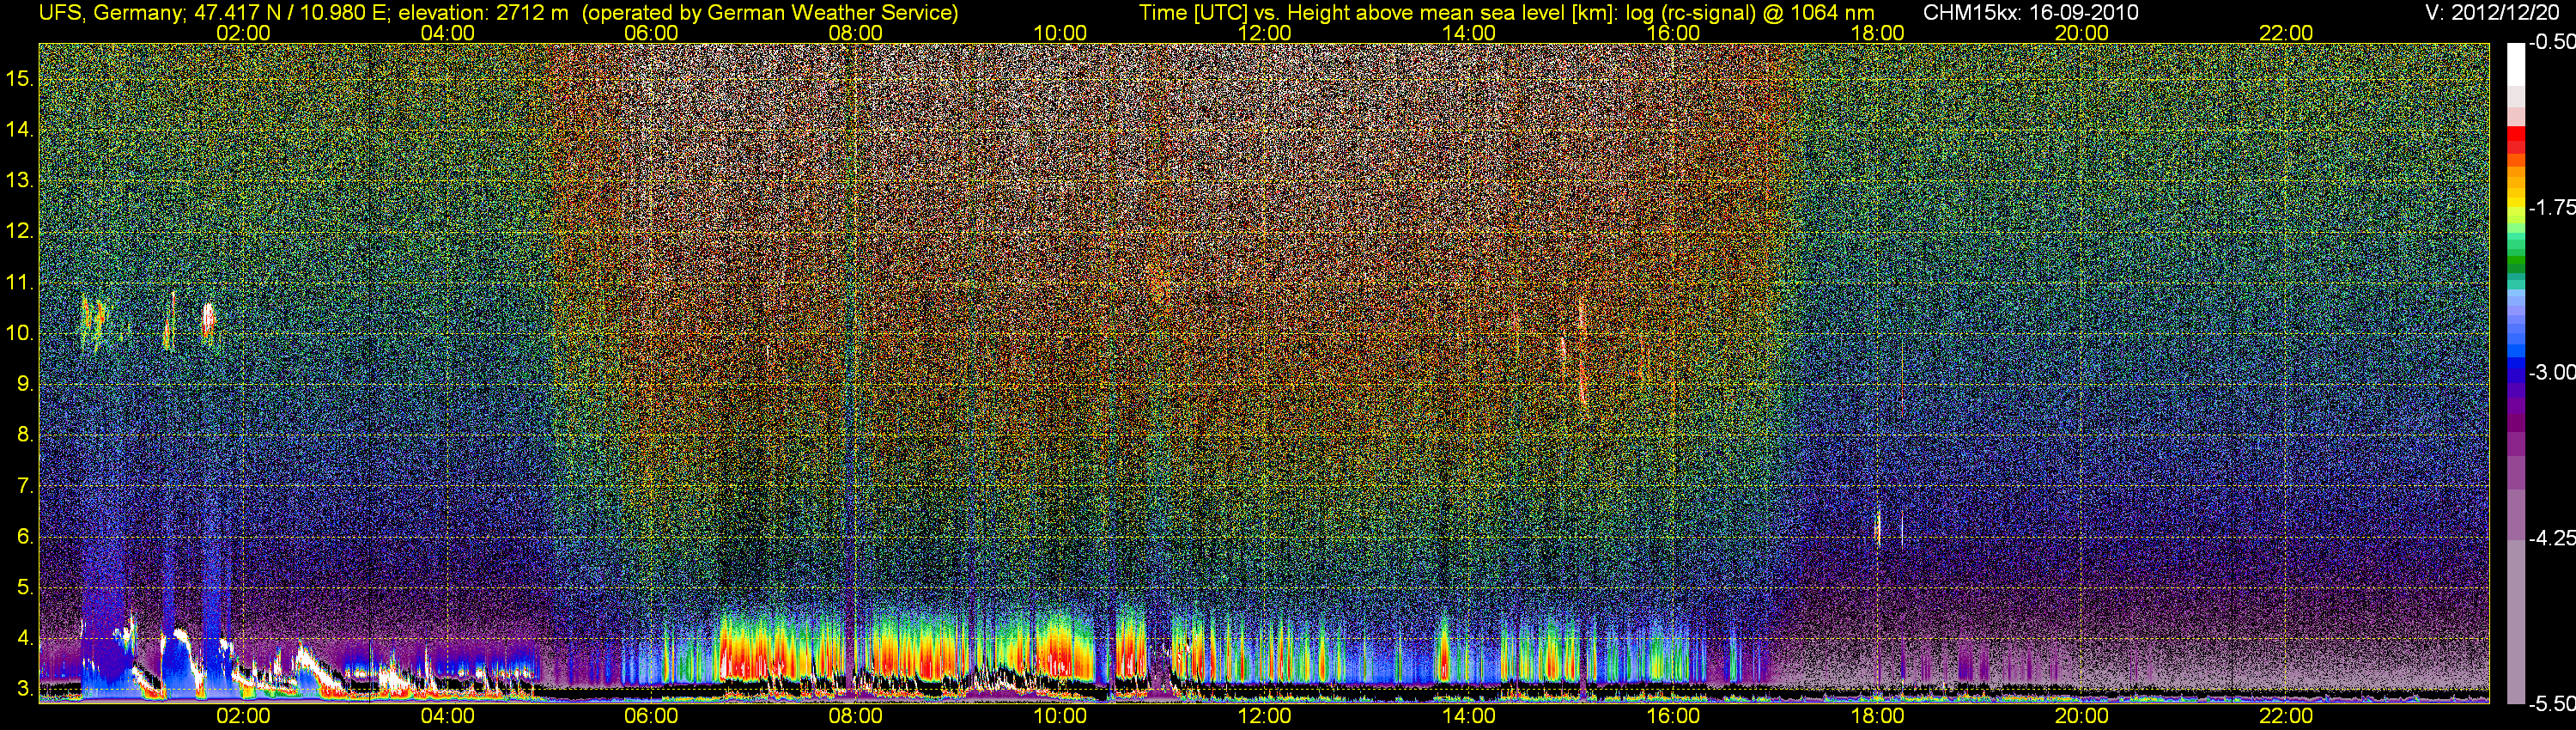Viewport: 2576px width, 730px height.
Task: Select the top axis time label 06:00
Action: click(x=651, y=33)
